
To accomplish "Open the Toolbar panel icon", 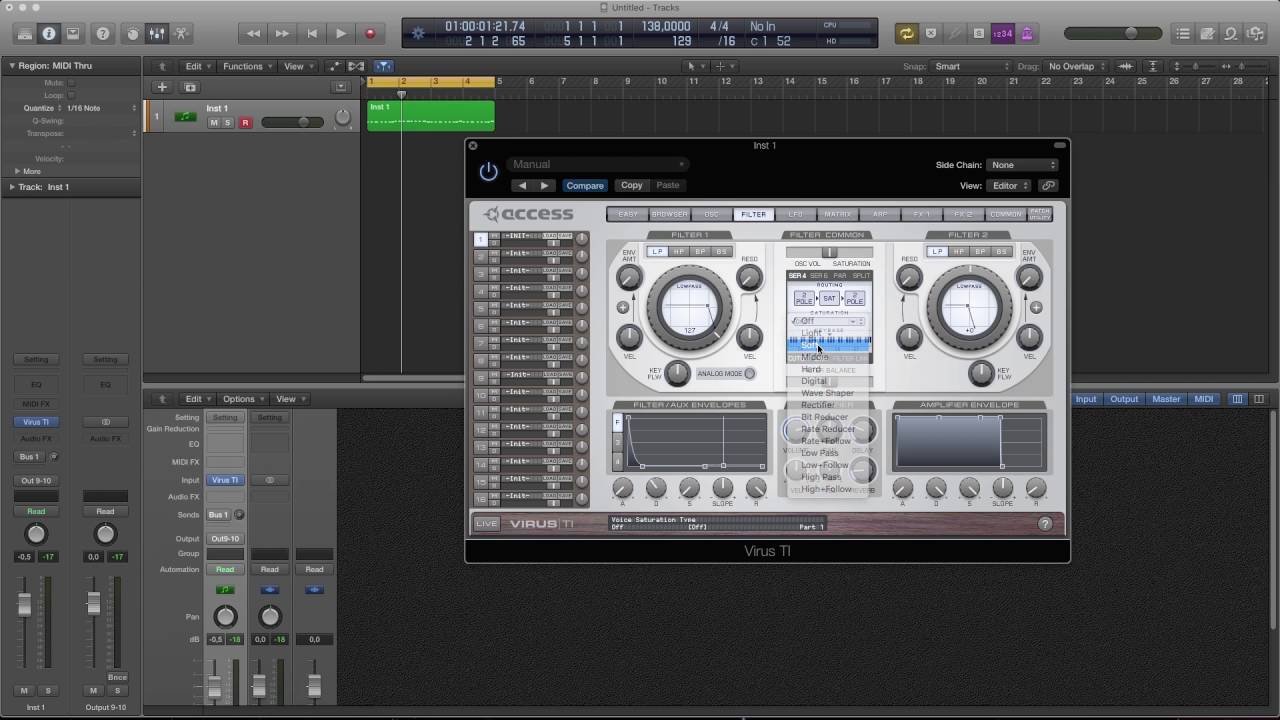I will point(73,33).
